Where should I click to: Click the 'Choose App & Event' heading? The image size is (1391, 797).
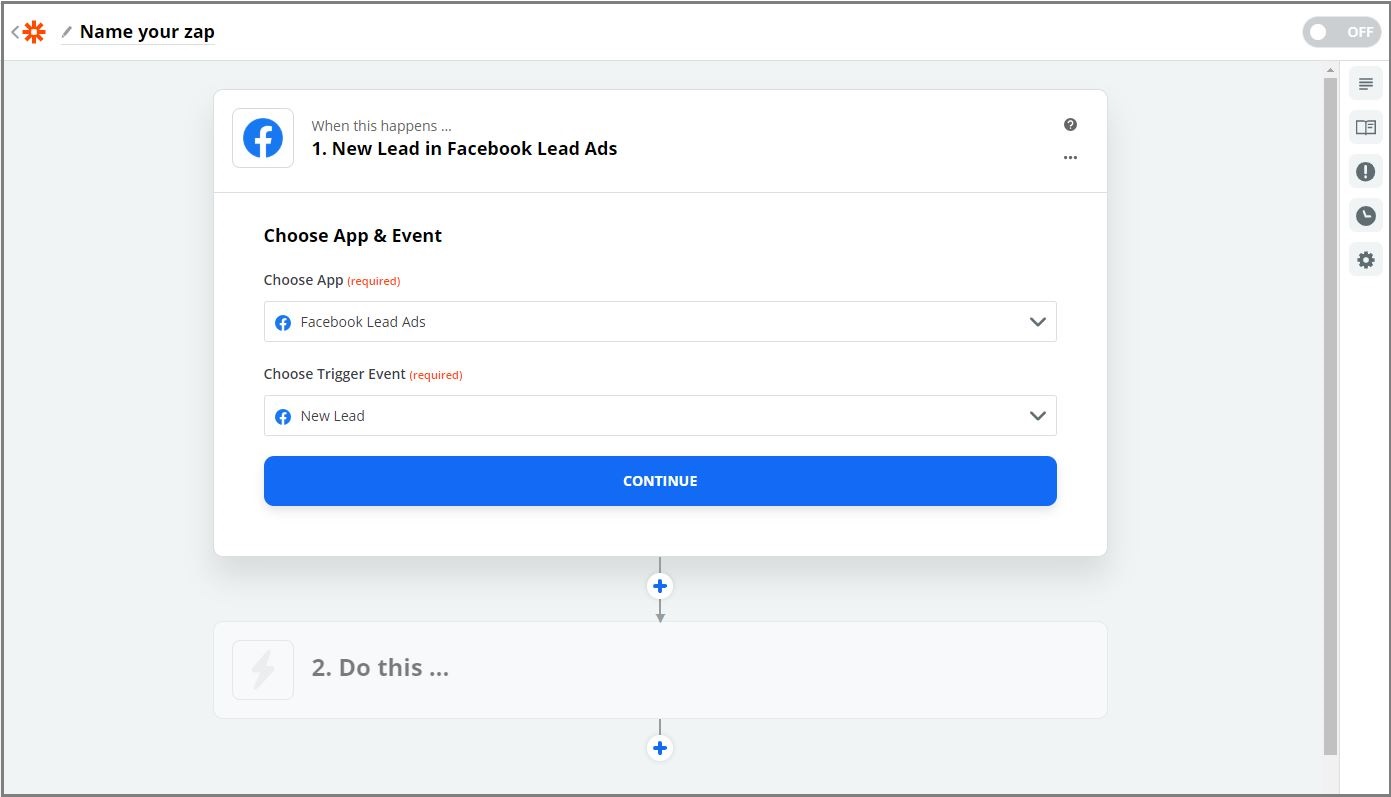pyautogui.click(x=352, y=236)
